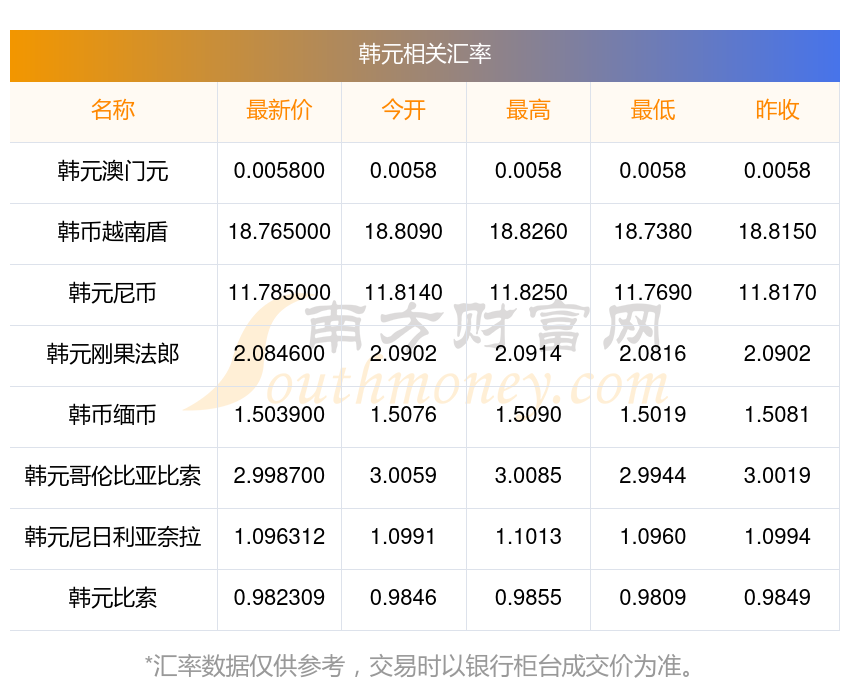Select the 最新价 column header

279,110
